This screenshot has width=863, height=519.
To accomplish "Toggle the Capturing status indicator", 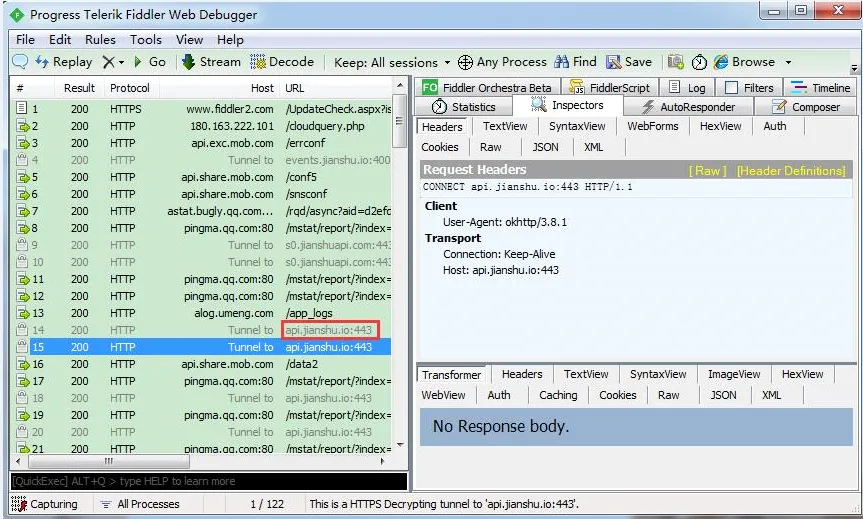I will click(46, 504).
